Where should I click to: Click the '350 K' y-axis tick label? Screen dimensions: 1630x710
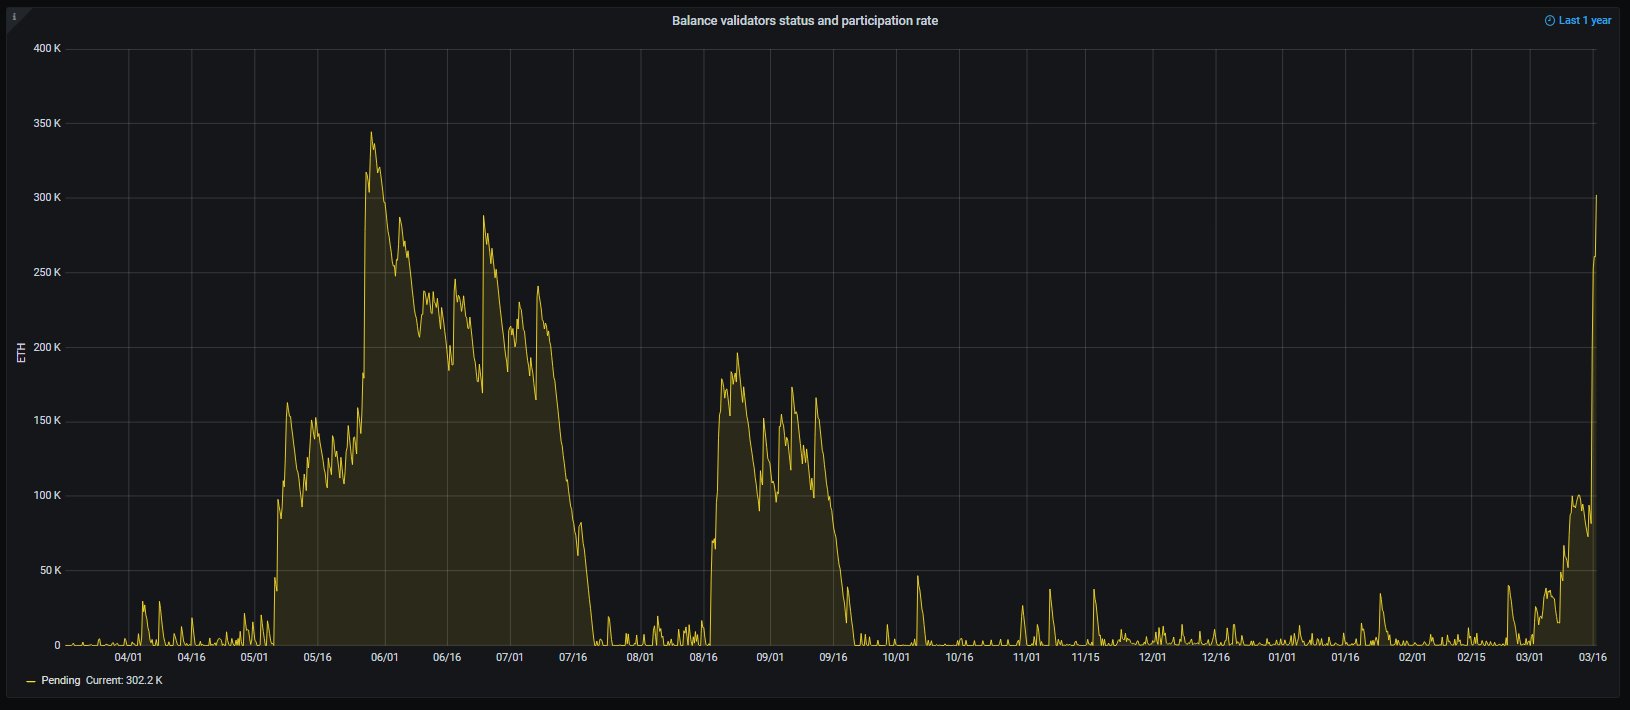pos(47,124)
